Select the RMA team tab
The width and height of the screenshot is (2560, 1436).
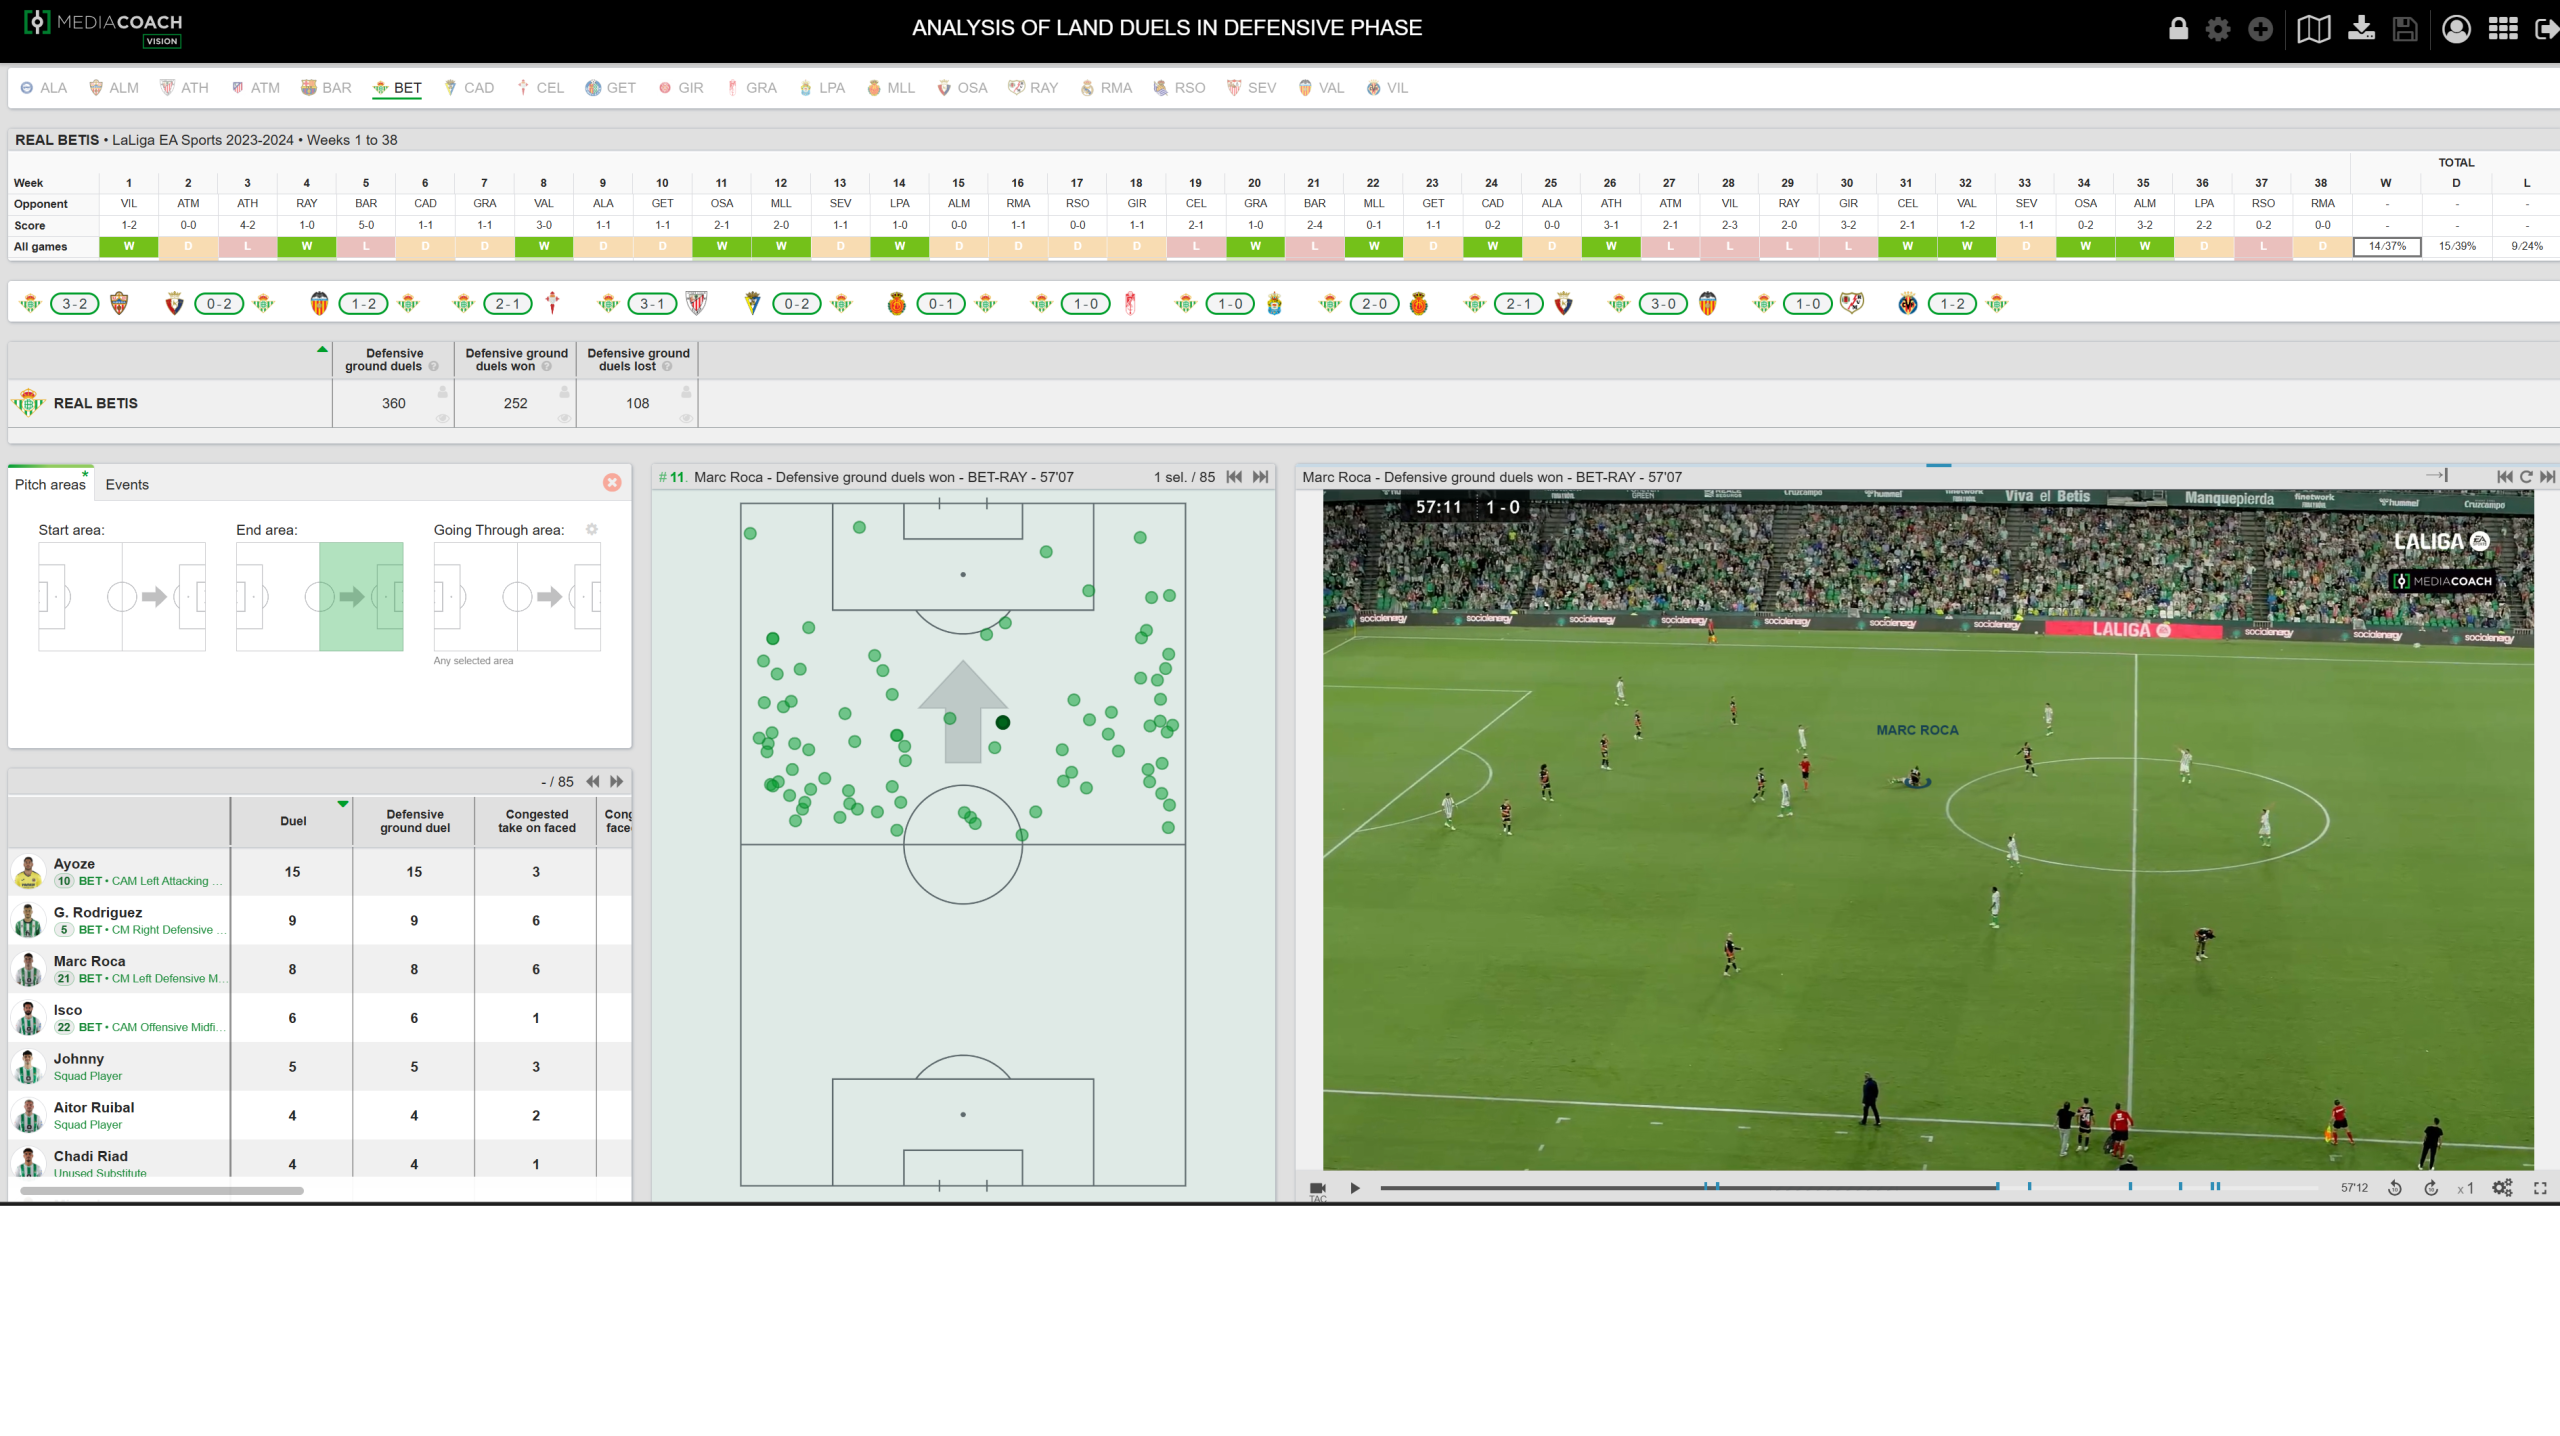[1106, 88]
